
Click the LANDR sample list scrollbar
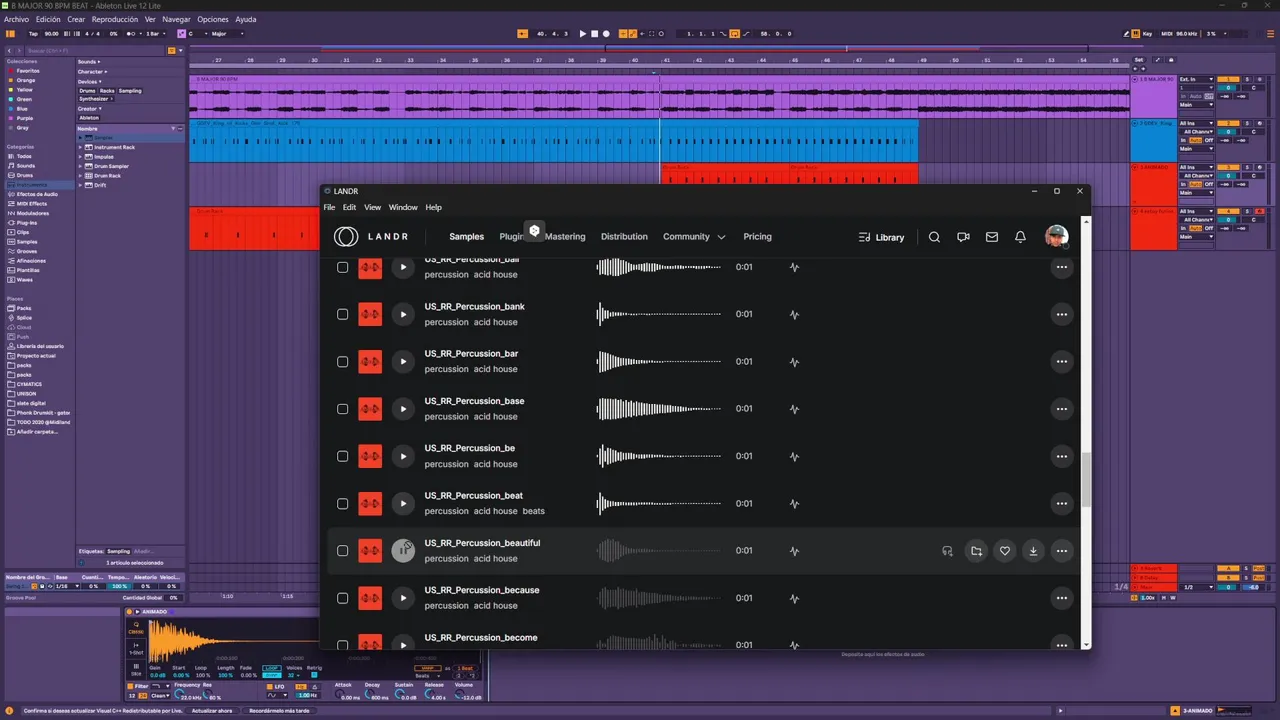1086,480
